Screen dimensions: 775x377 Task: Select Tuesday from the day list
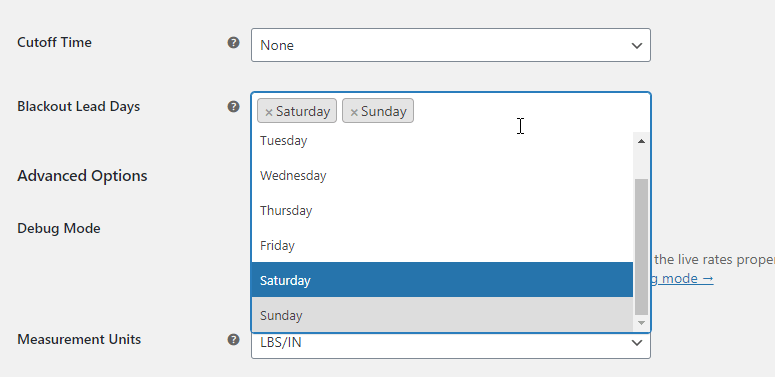click(442, 141)
